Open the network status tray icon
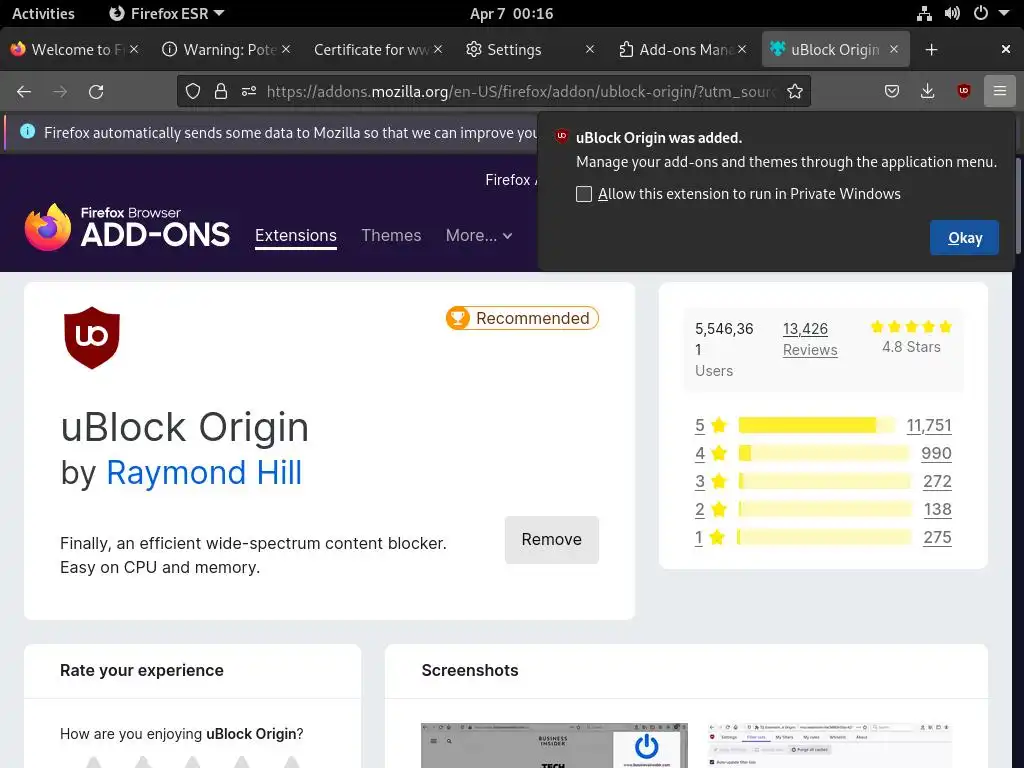 pos(924,13)
